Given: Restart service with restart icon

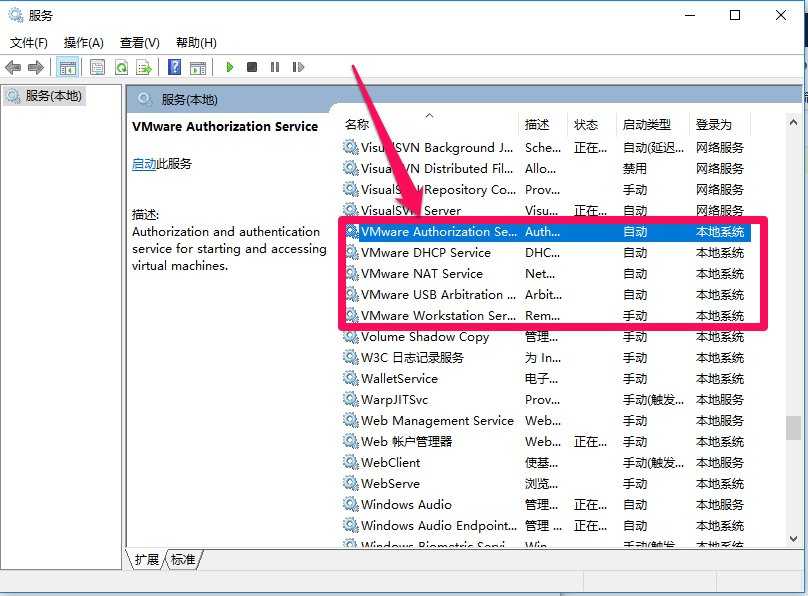Looking at the screenshot, I should 298,67.
